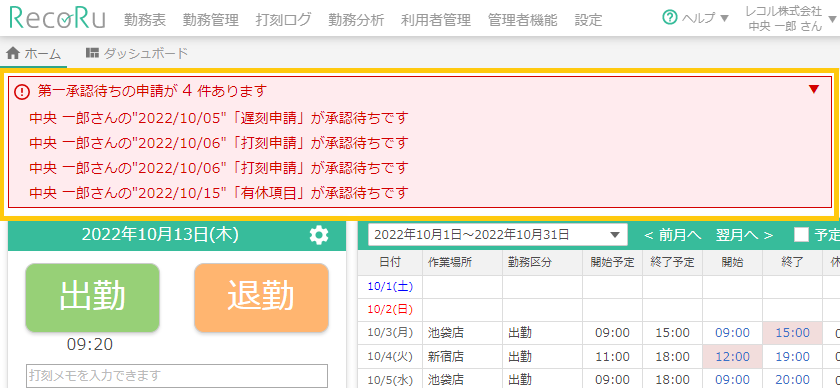Switch to the ホーム tab
This screenshot has width=840, height=388.
[33, 53]
